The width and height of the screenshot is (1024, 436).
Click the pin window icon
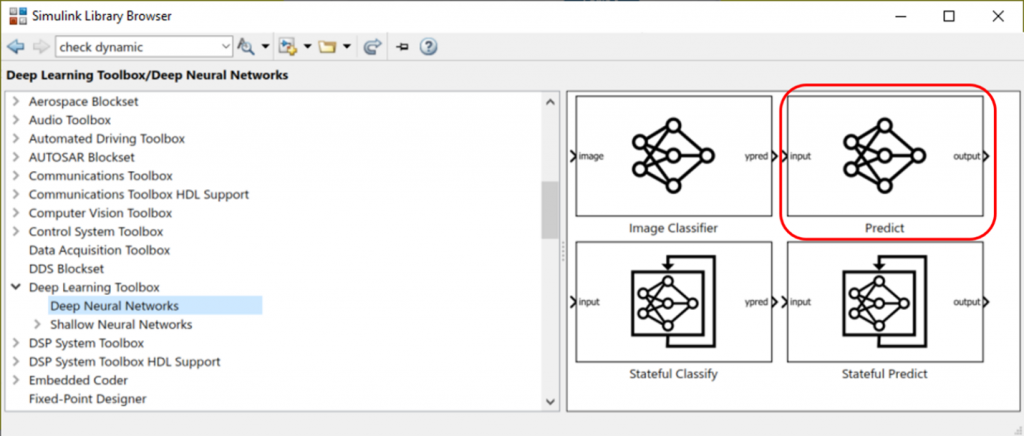(403, 47)
